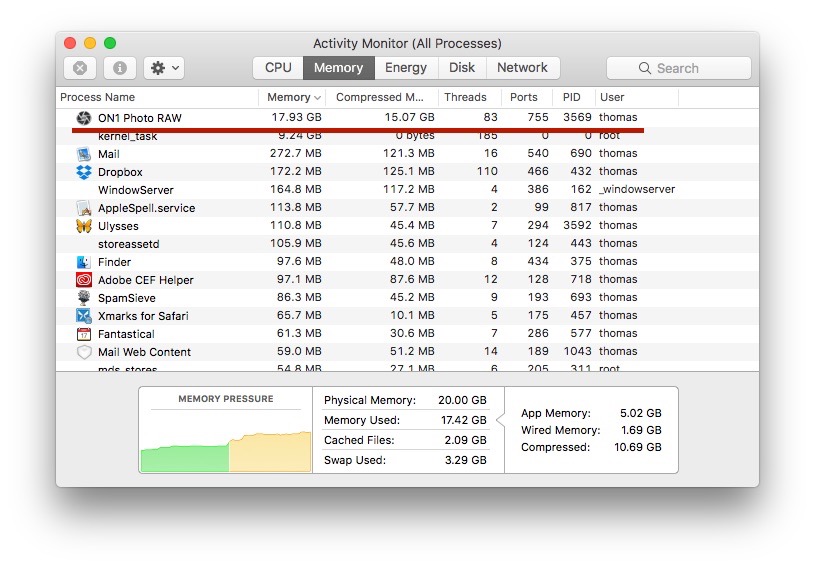Toggle Memory column sort order arrow
This screenshot has height=567, width=815.
[x=317, y=98]
